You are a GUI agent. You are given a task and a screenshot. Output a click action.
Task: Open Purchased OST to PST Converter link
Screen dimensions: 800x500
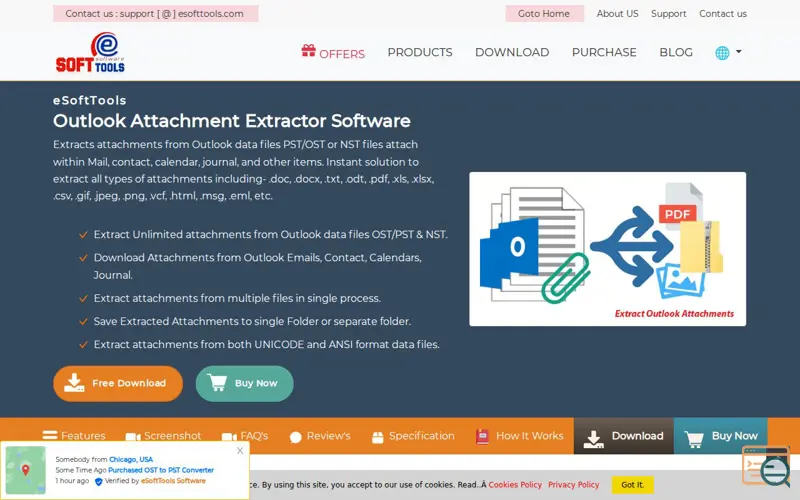(x=161, y=470)
